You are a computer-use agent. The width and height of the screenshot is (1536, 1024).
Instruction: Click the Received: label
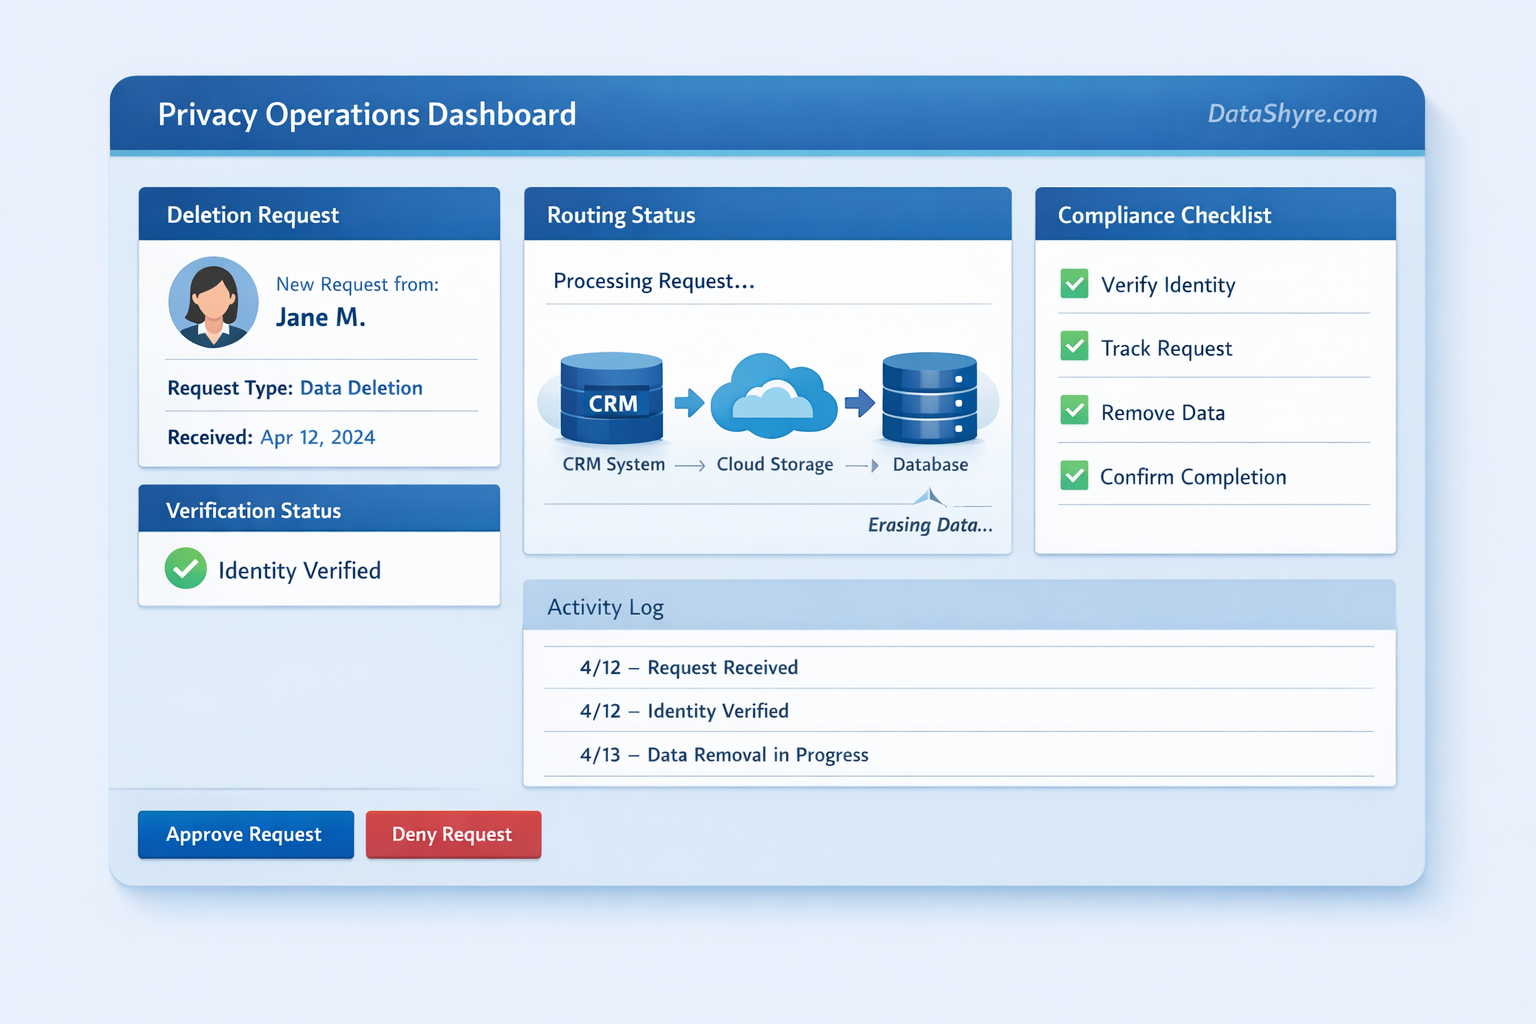(x=210, y=437)
